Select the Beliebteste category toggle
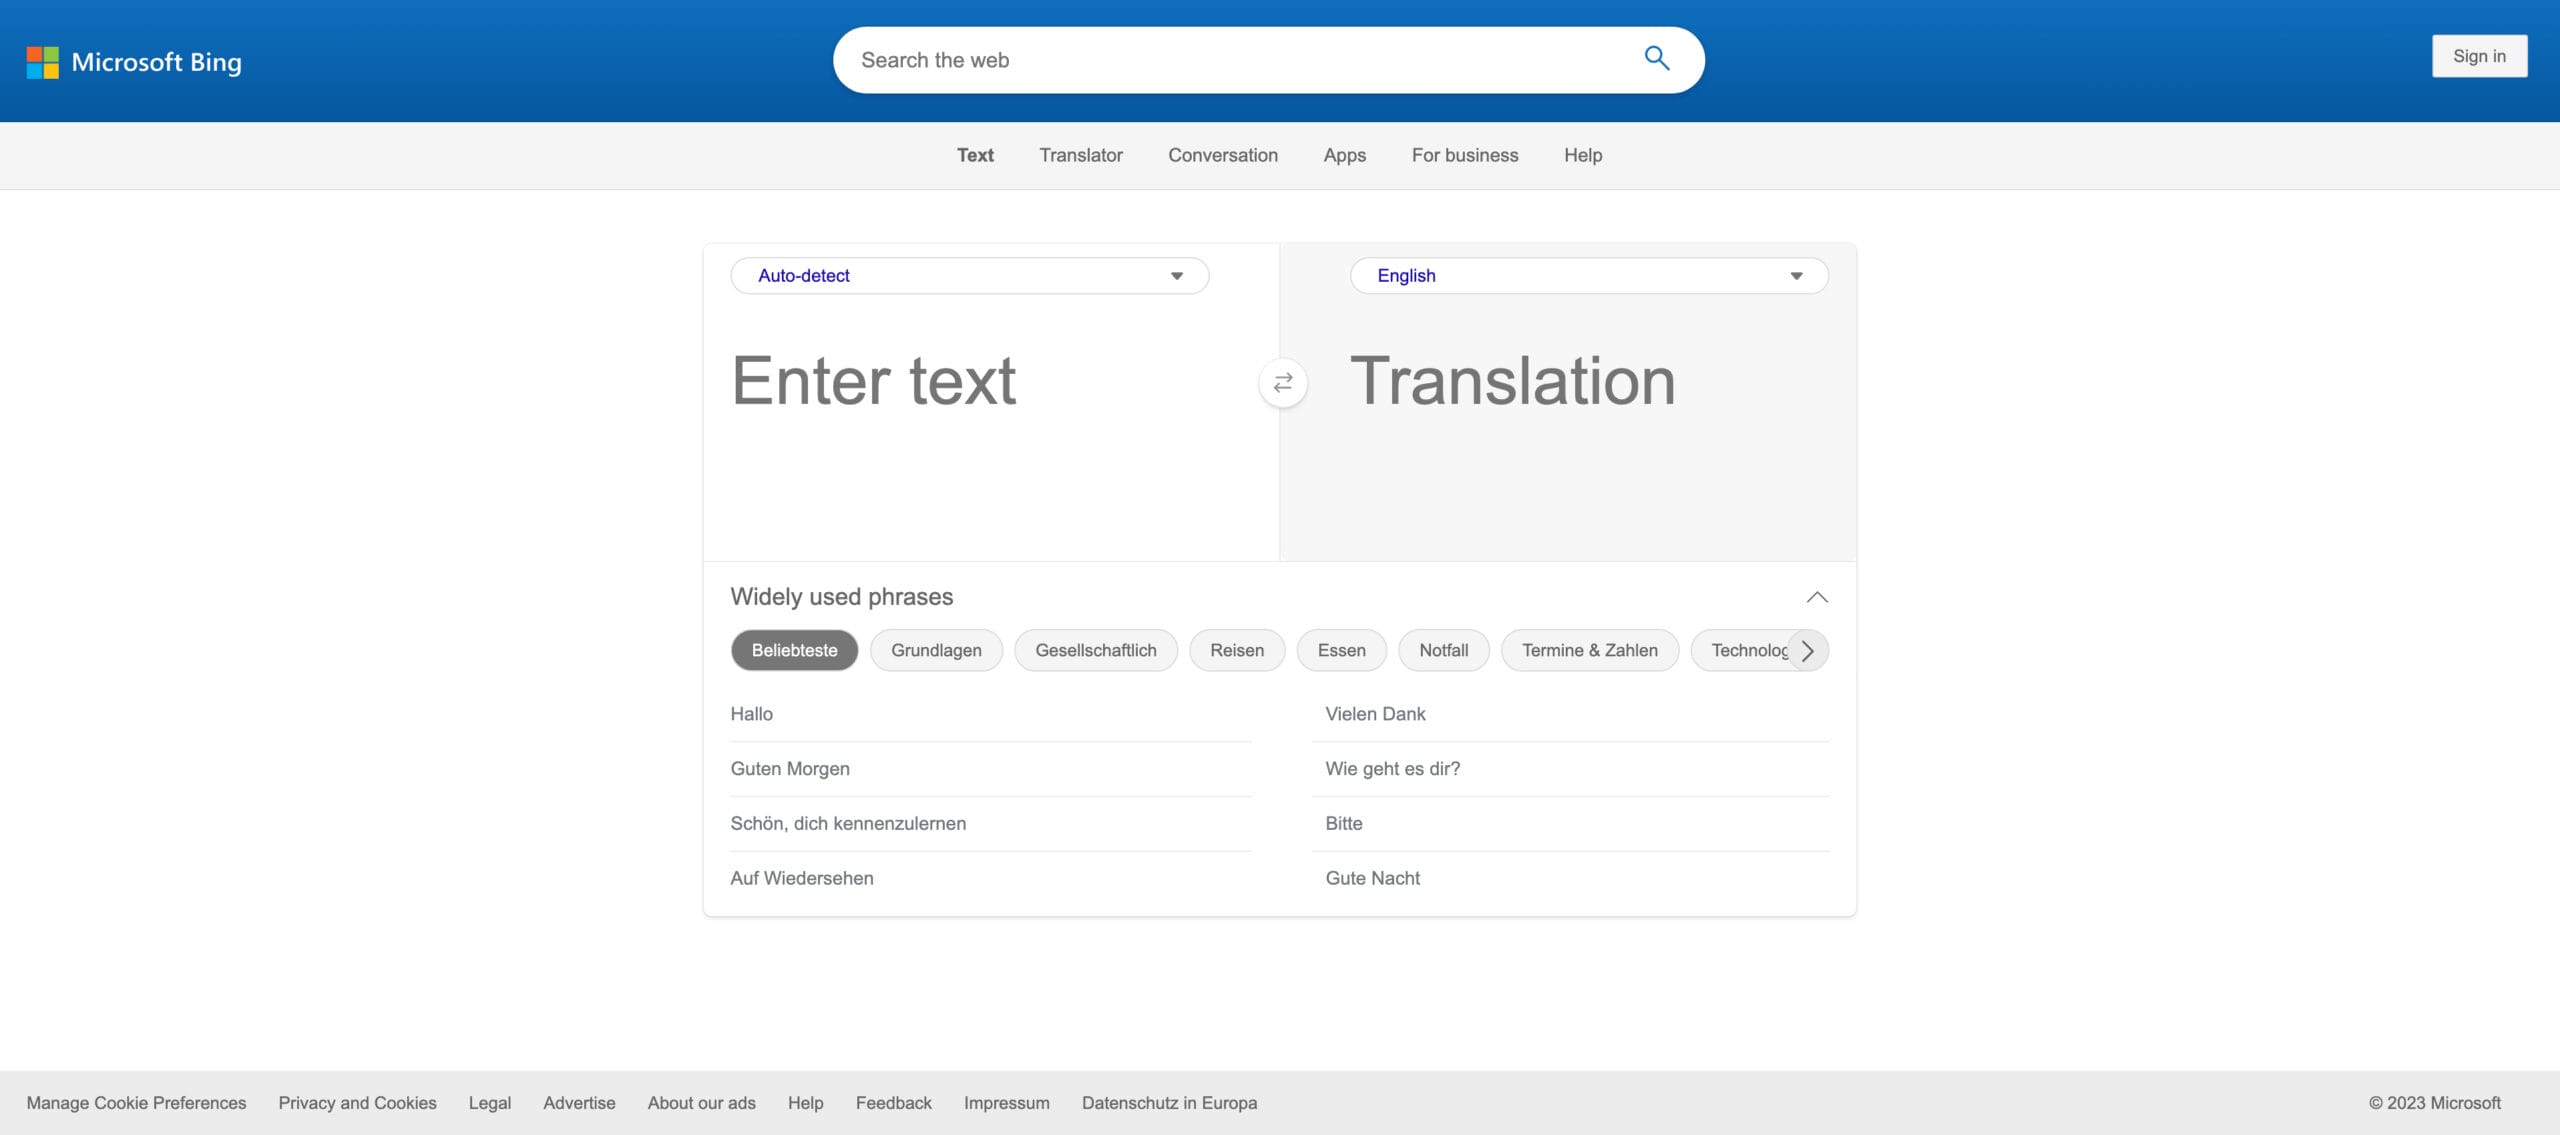 (793, 648)
